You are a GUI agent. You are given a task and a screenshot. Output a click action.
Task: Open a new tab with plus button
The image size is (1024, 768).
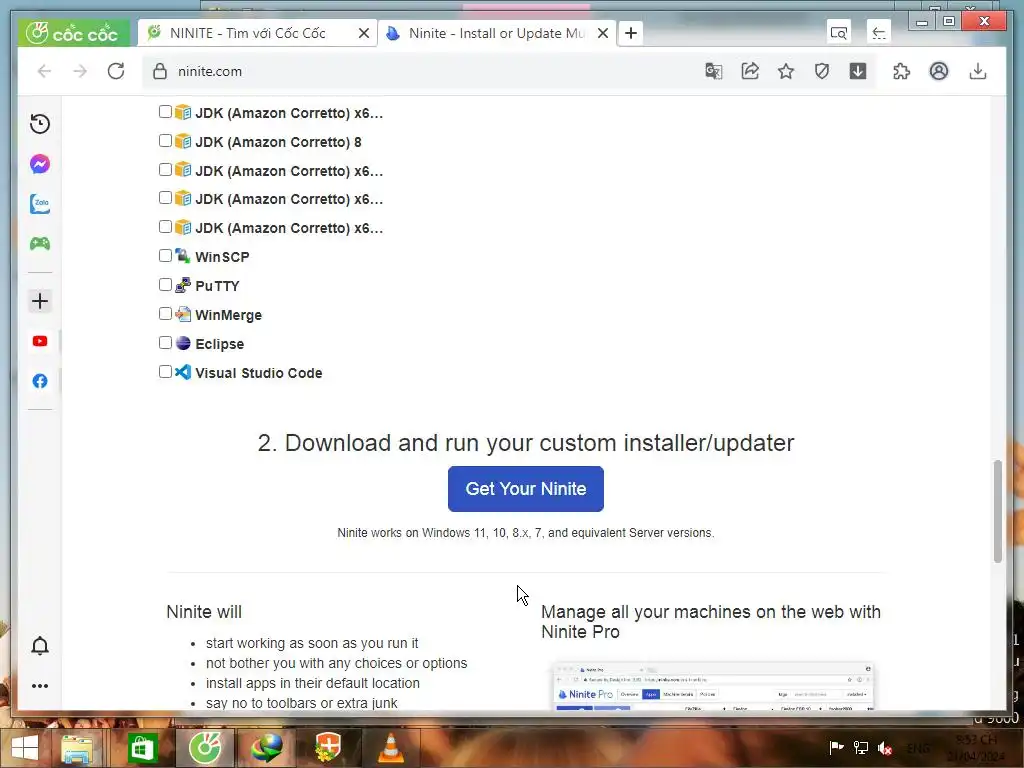pyautogui.click(x=631, y=33)
